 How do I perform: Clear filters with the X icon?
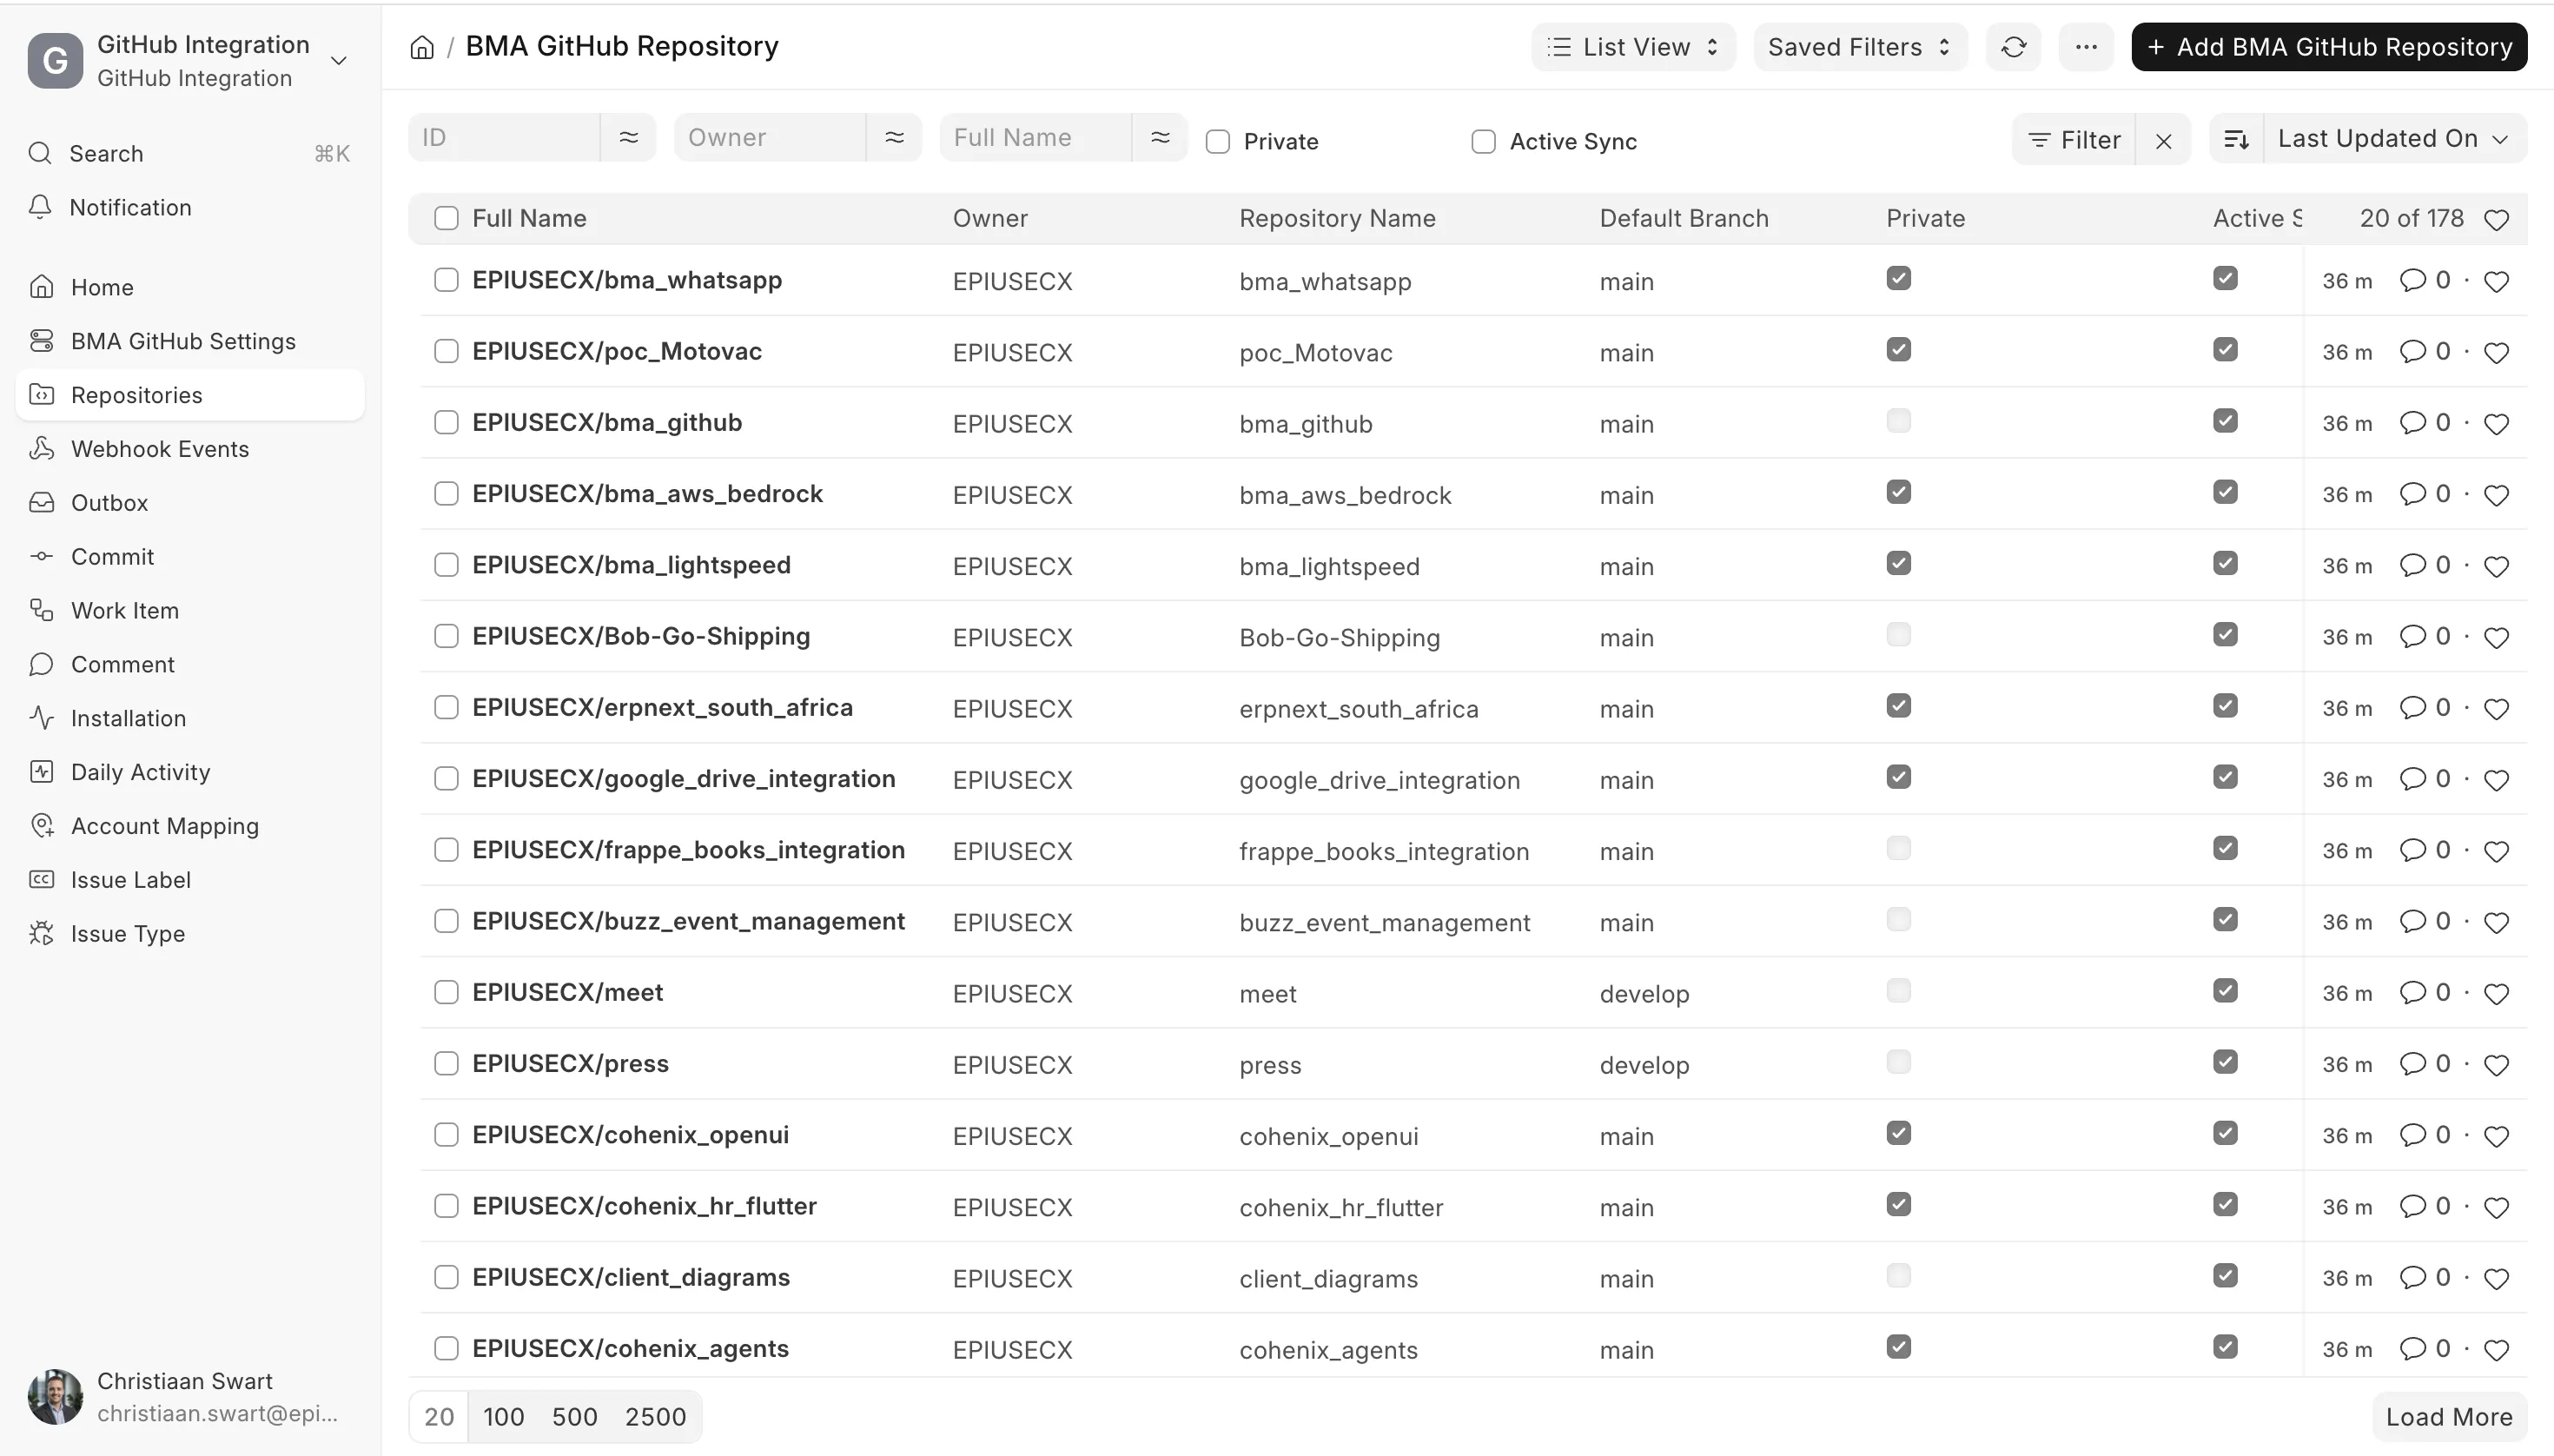click(x=2163, y=140)
